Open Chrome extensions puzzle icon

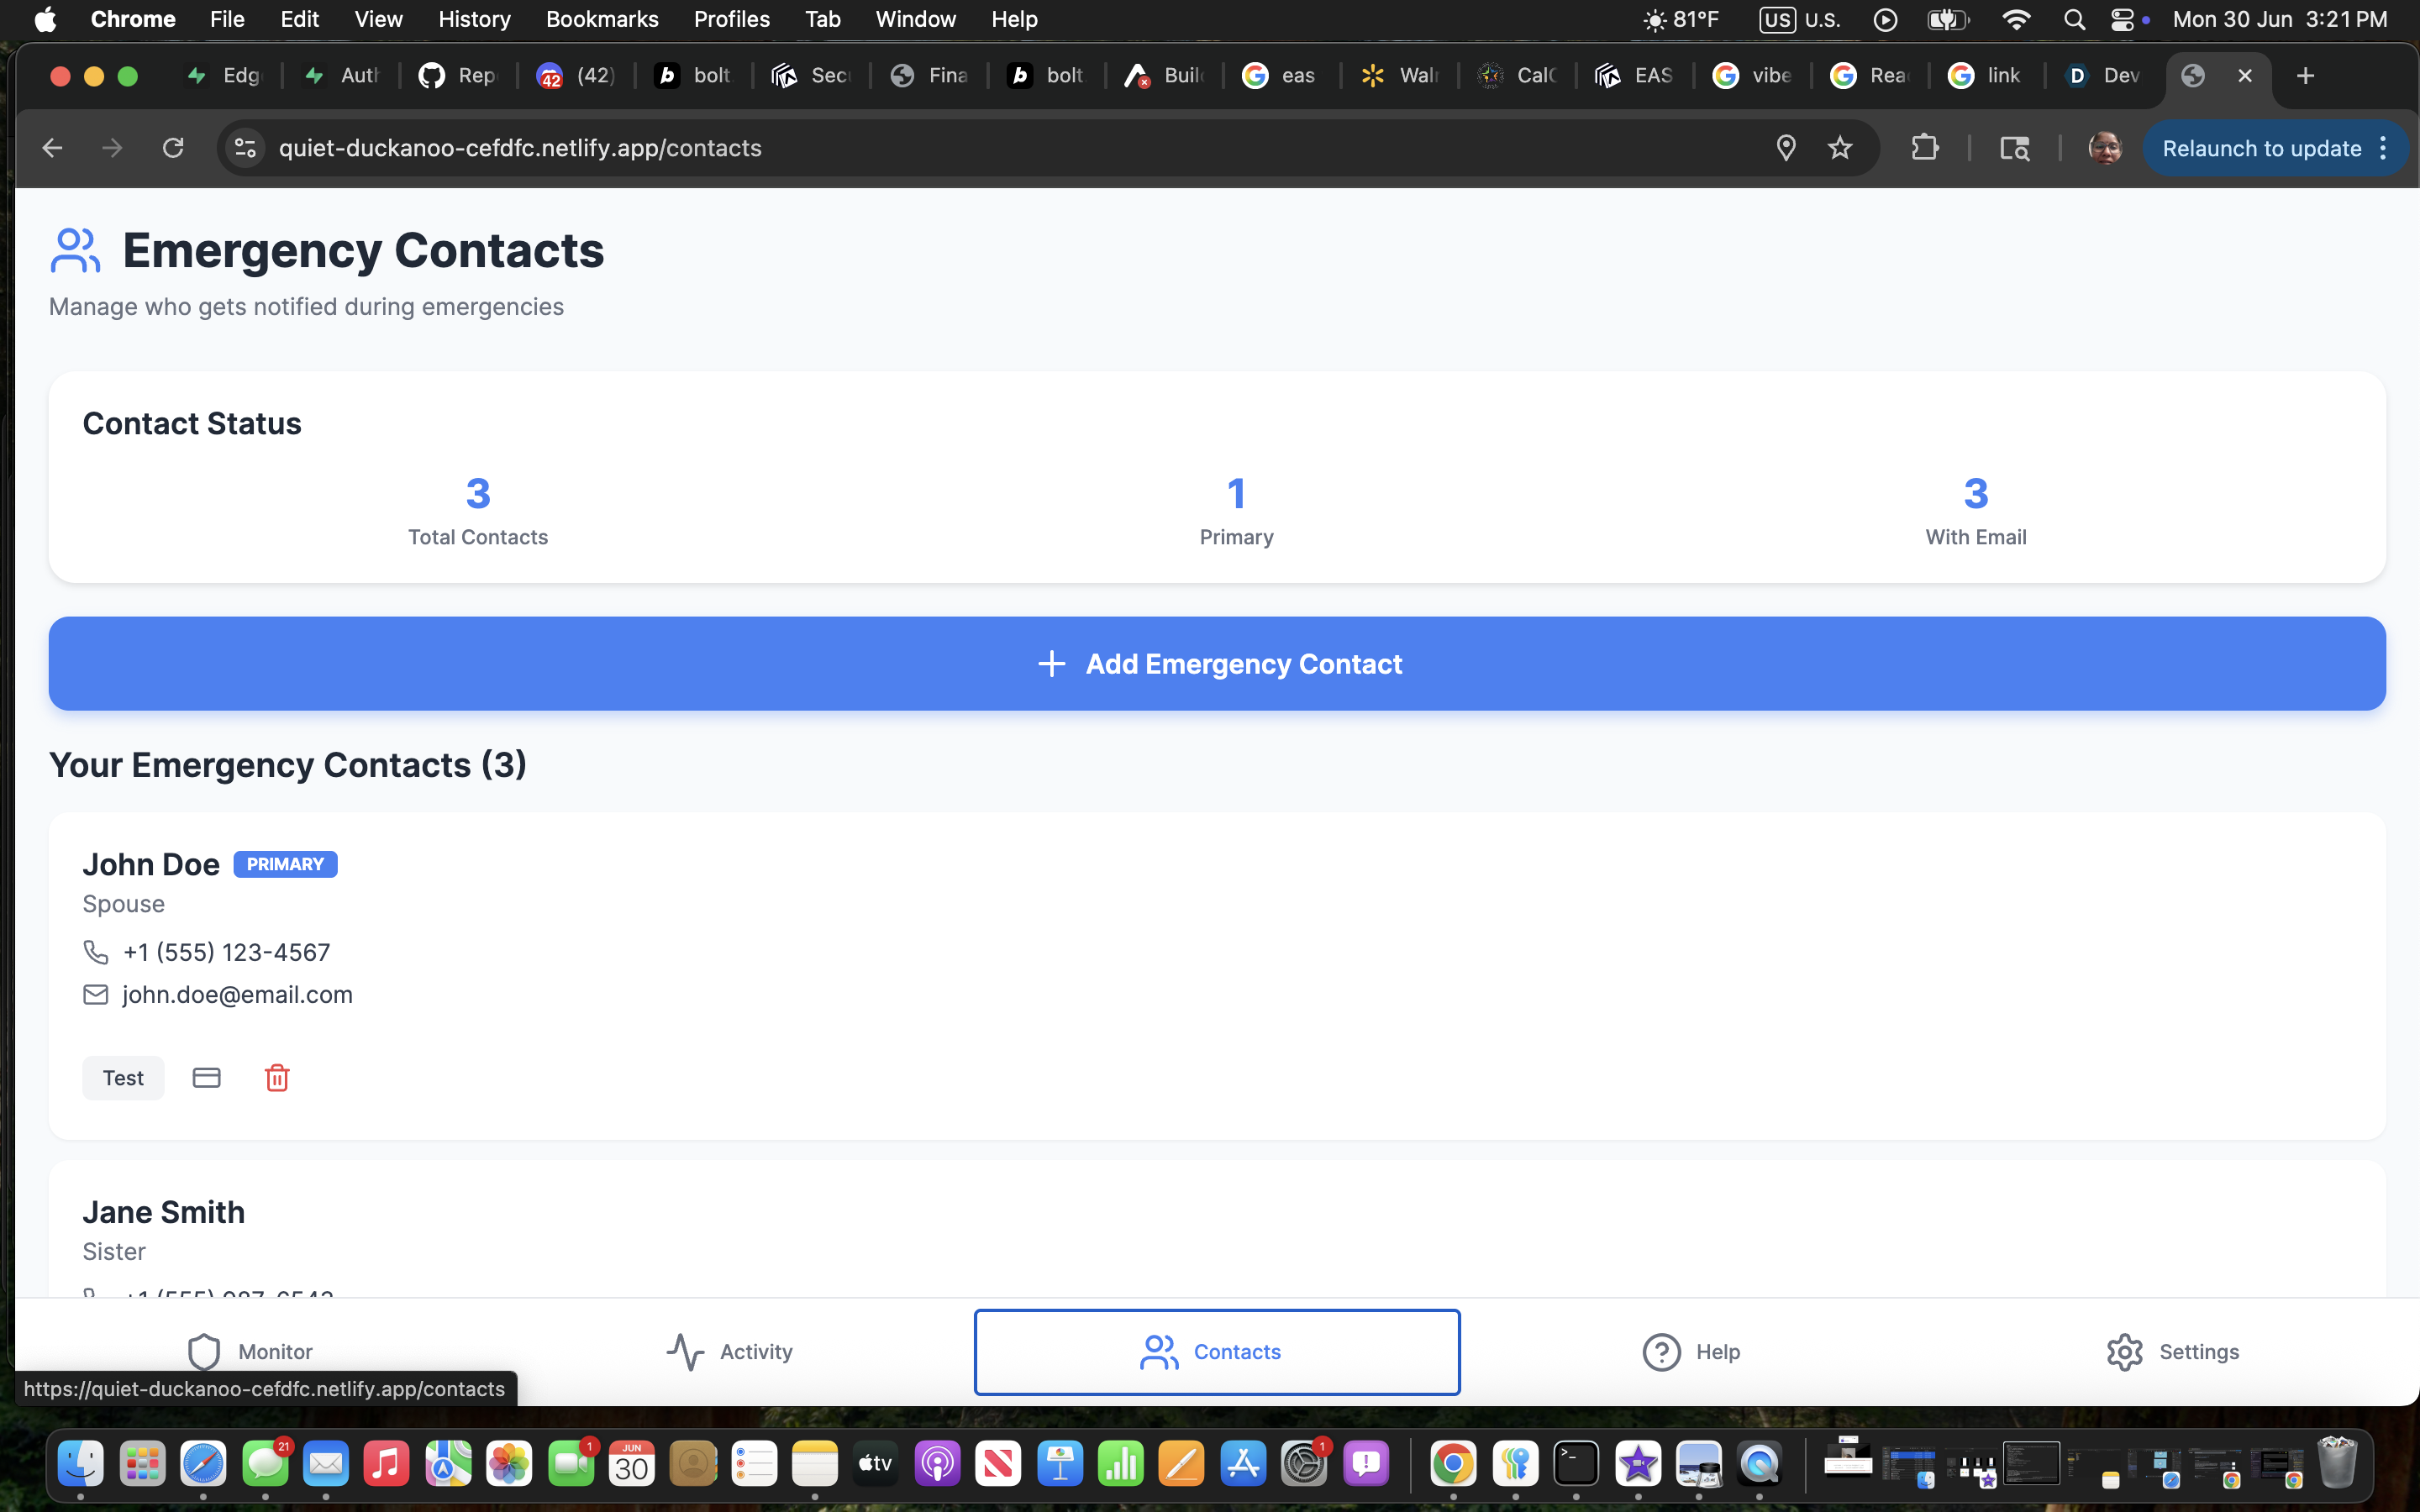pyautogui.click(x=1924, y=148)
